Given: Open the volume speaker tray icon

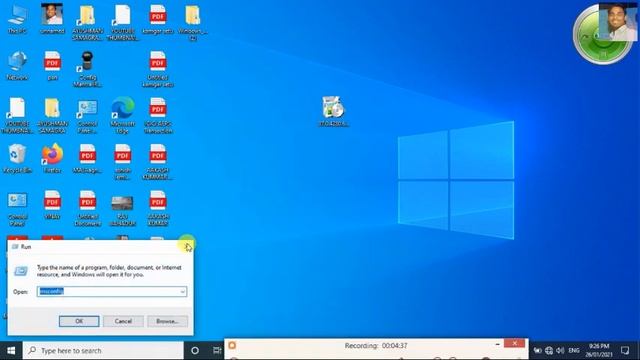Looking at the screenshot, I should (560, 350).
